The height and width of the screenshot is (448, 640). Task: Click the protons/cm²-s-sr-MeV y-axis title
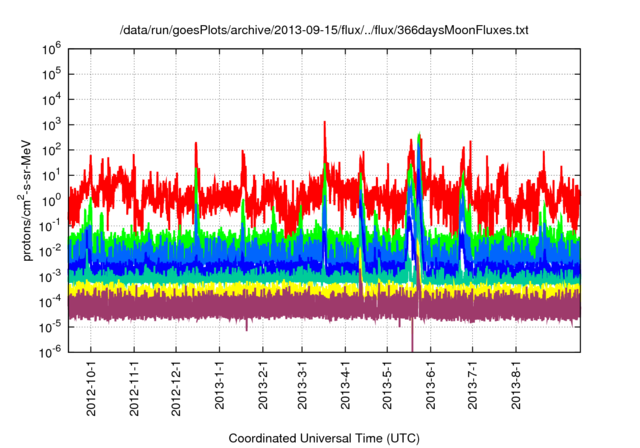coord(25,200)
